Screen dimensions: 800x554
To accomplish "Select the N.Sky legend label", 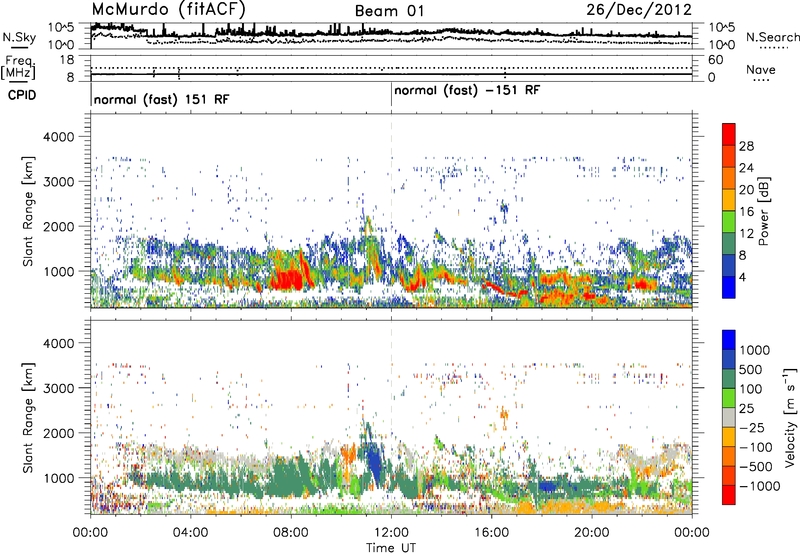I will (x=19, y=37).
